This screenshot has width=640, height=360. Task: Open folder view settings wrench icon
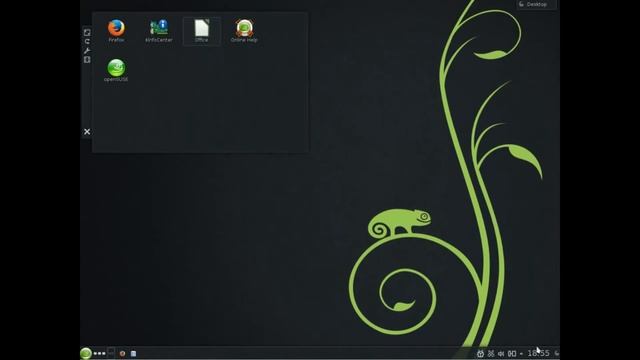click(87, 51)
